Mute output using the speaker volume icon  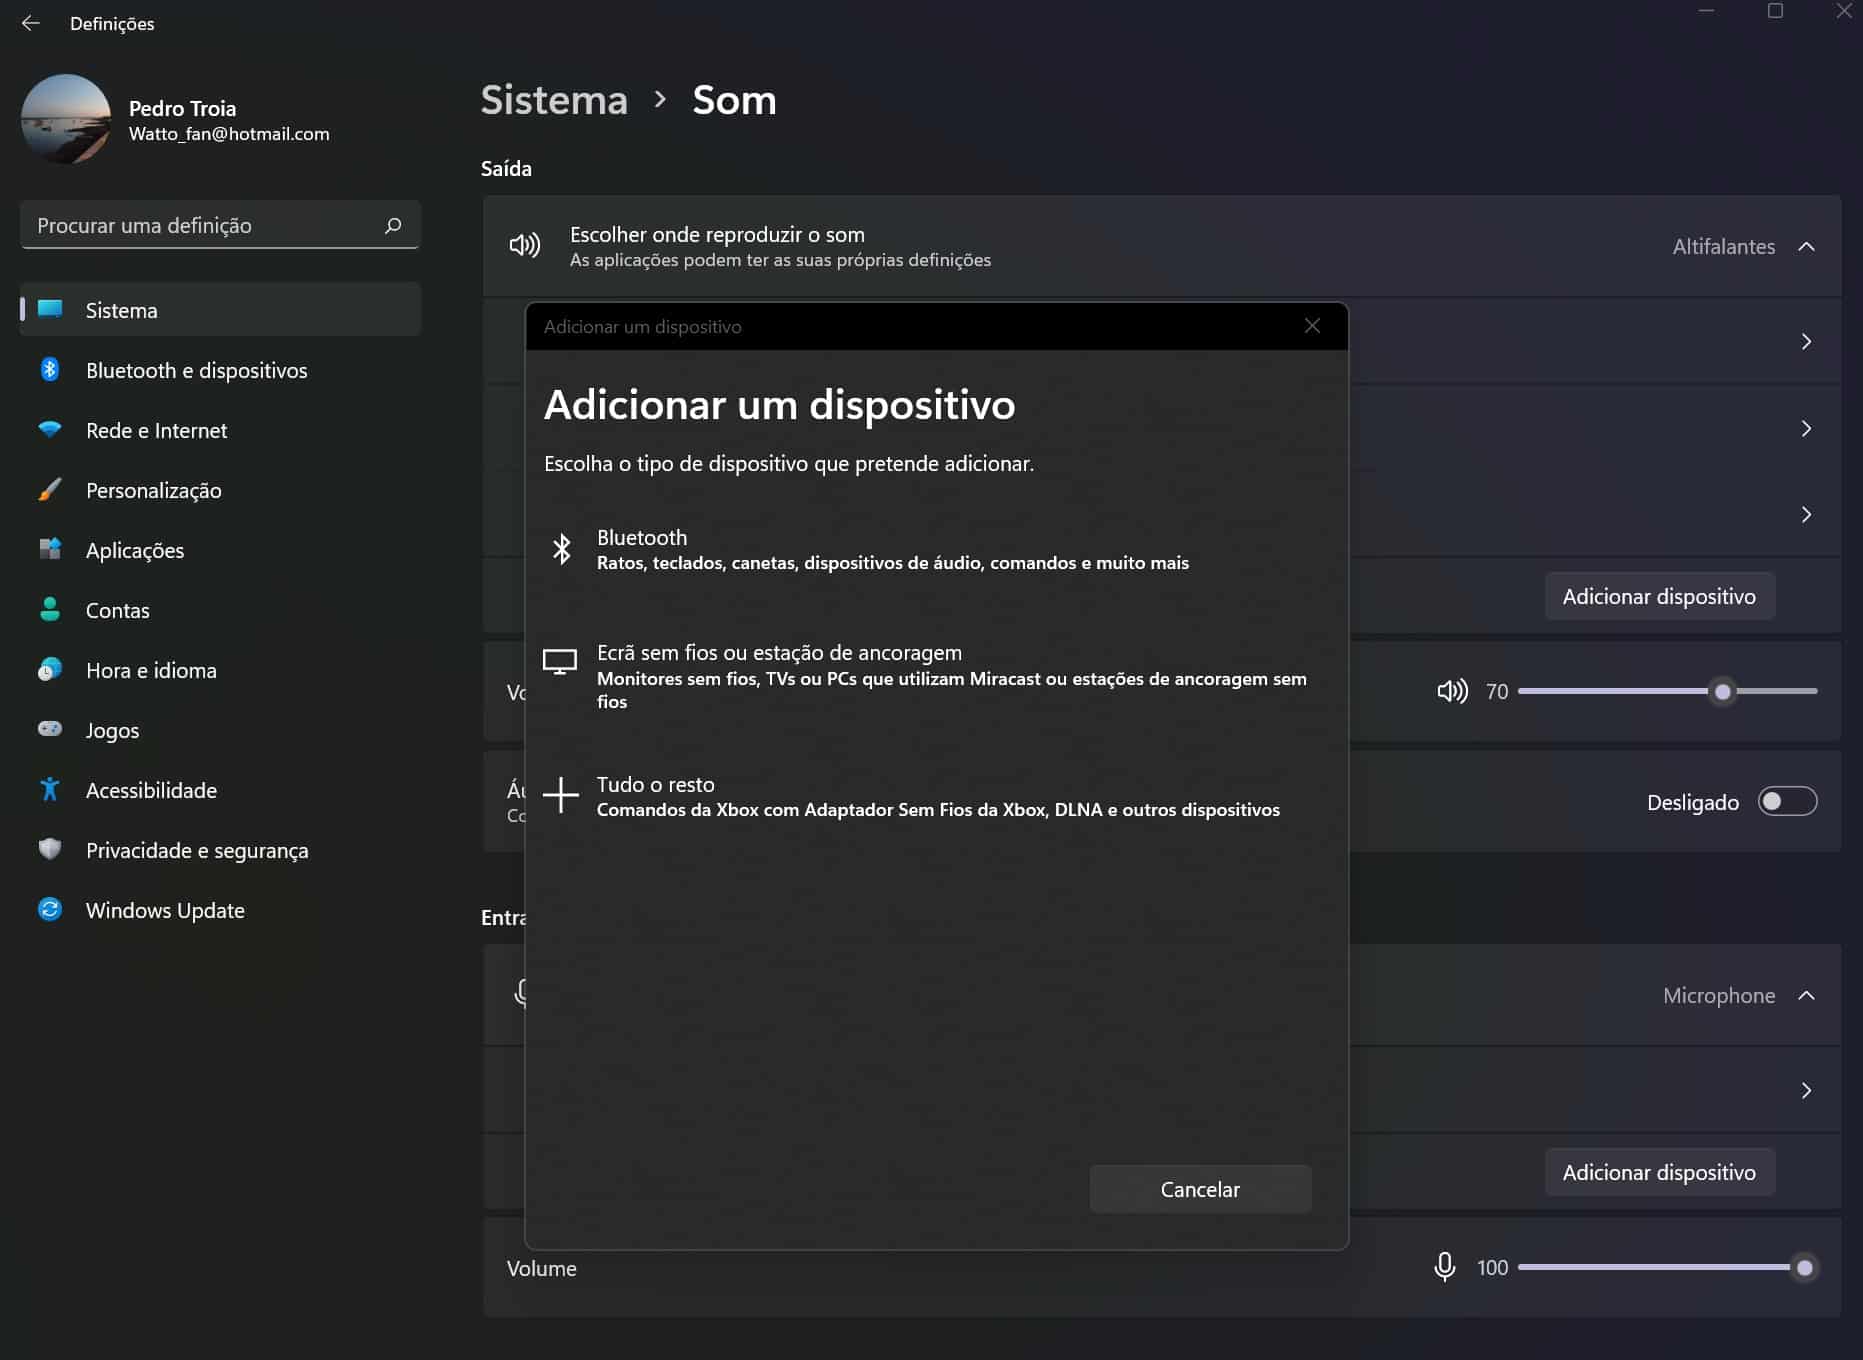point(1452,691)
